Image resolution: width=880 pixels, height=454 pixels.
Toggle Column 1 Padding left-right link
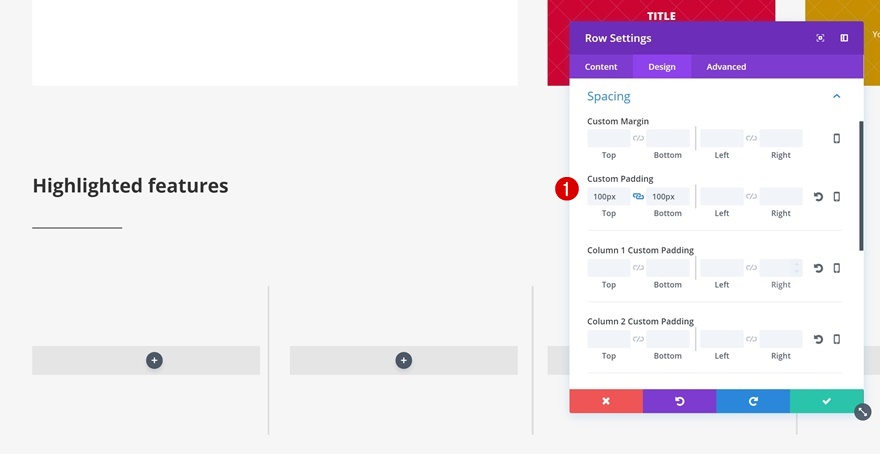coord(751,268)
